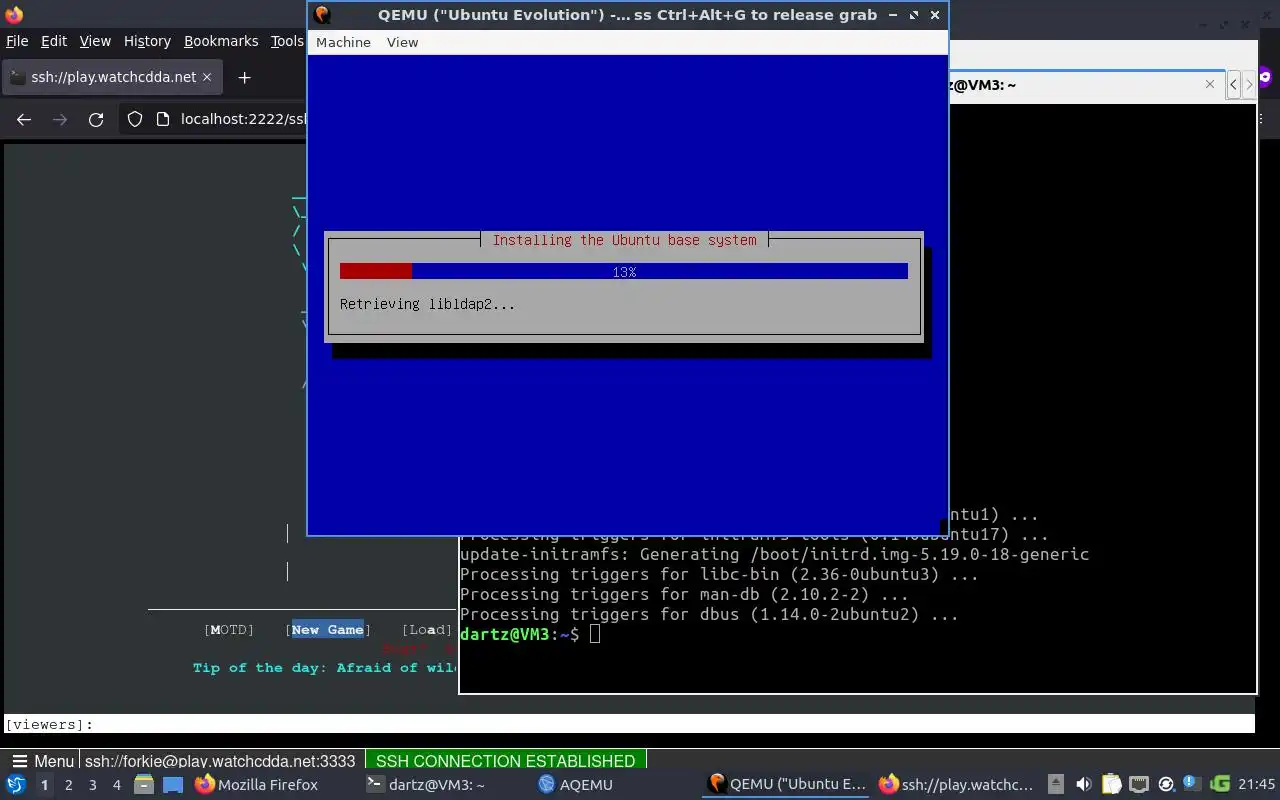Screen dimensions: 1280x800
Task: Close the terminal tab dartz@VM3
Action: tap(1210, 84)
